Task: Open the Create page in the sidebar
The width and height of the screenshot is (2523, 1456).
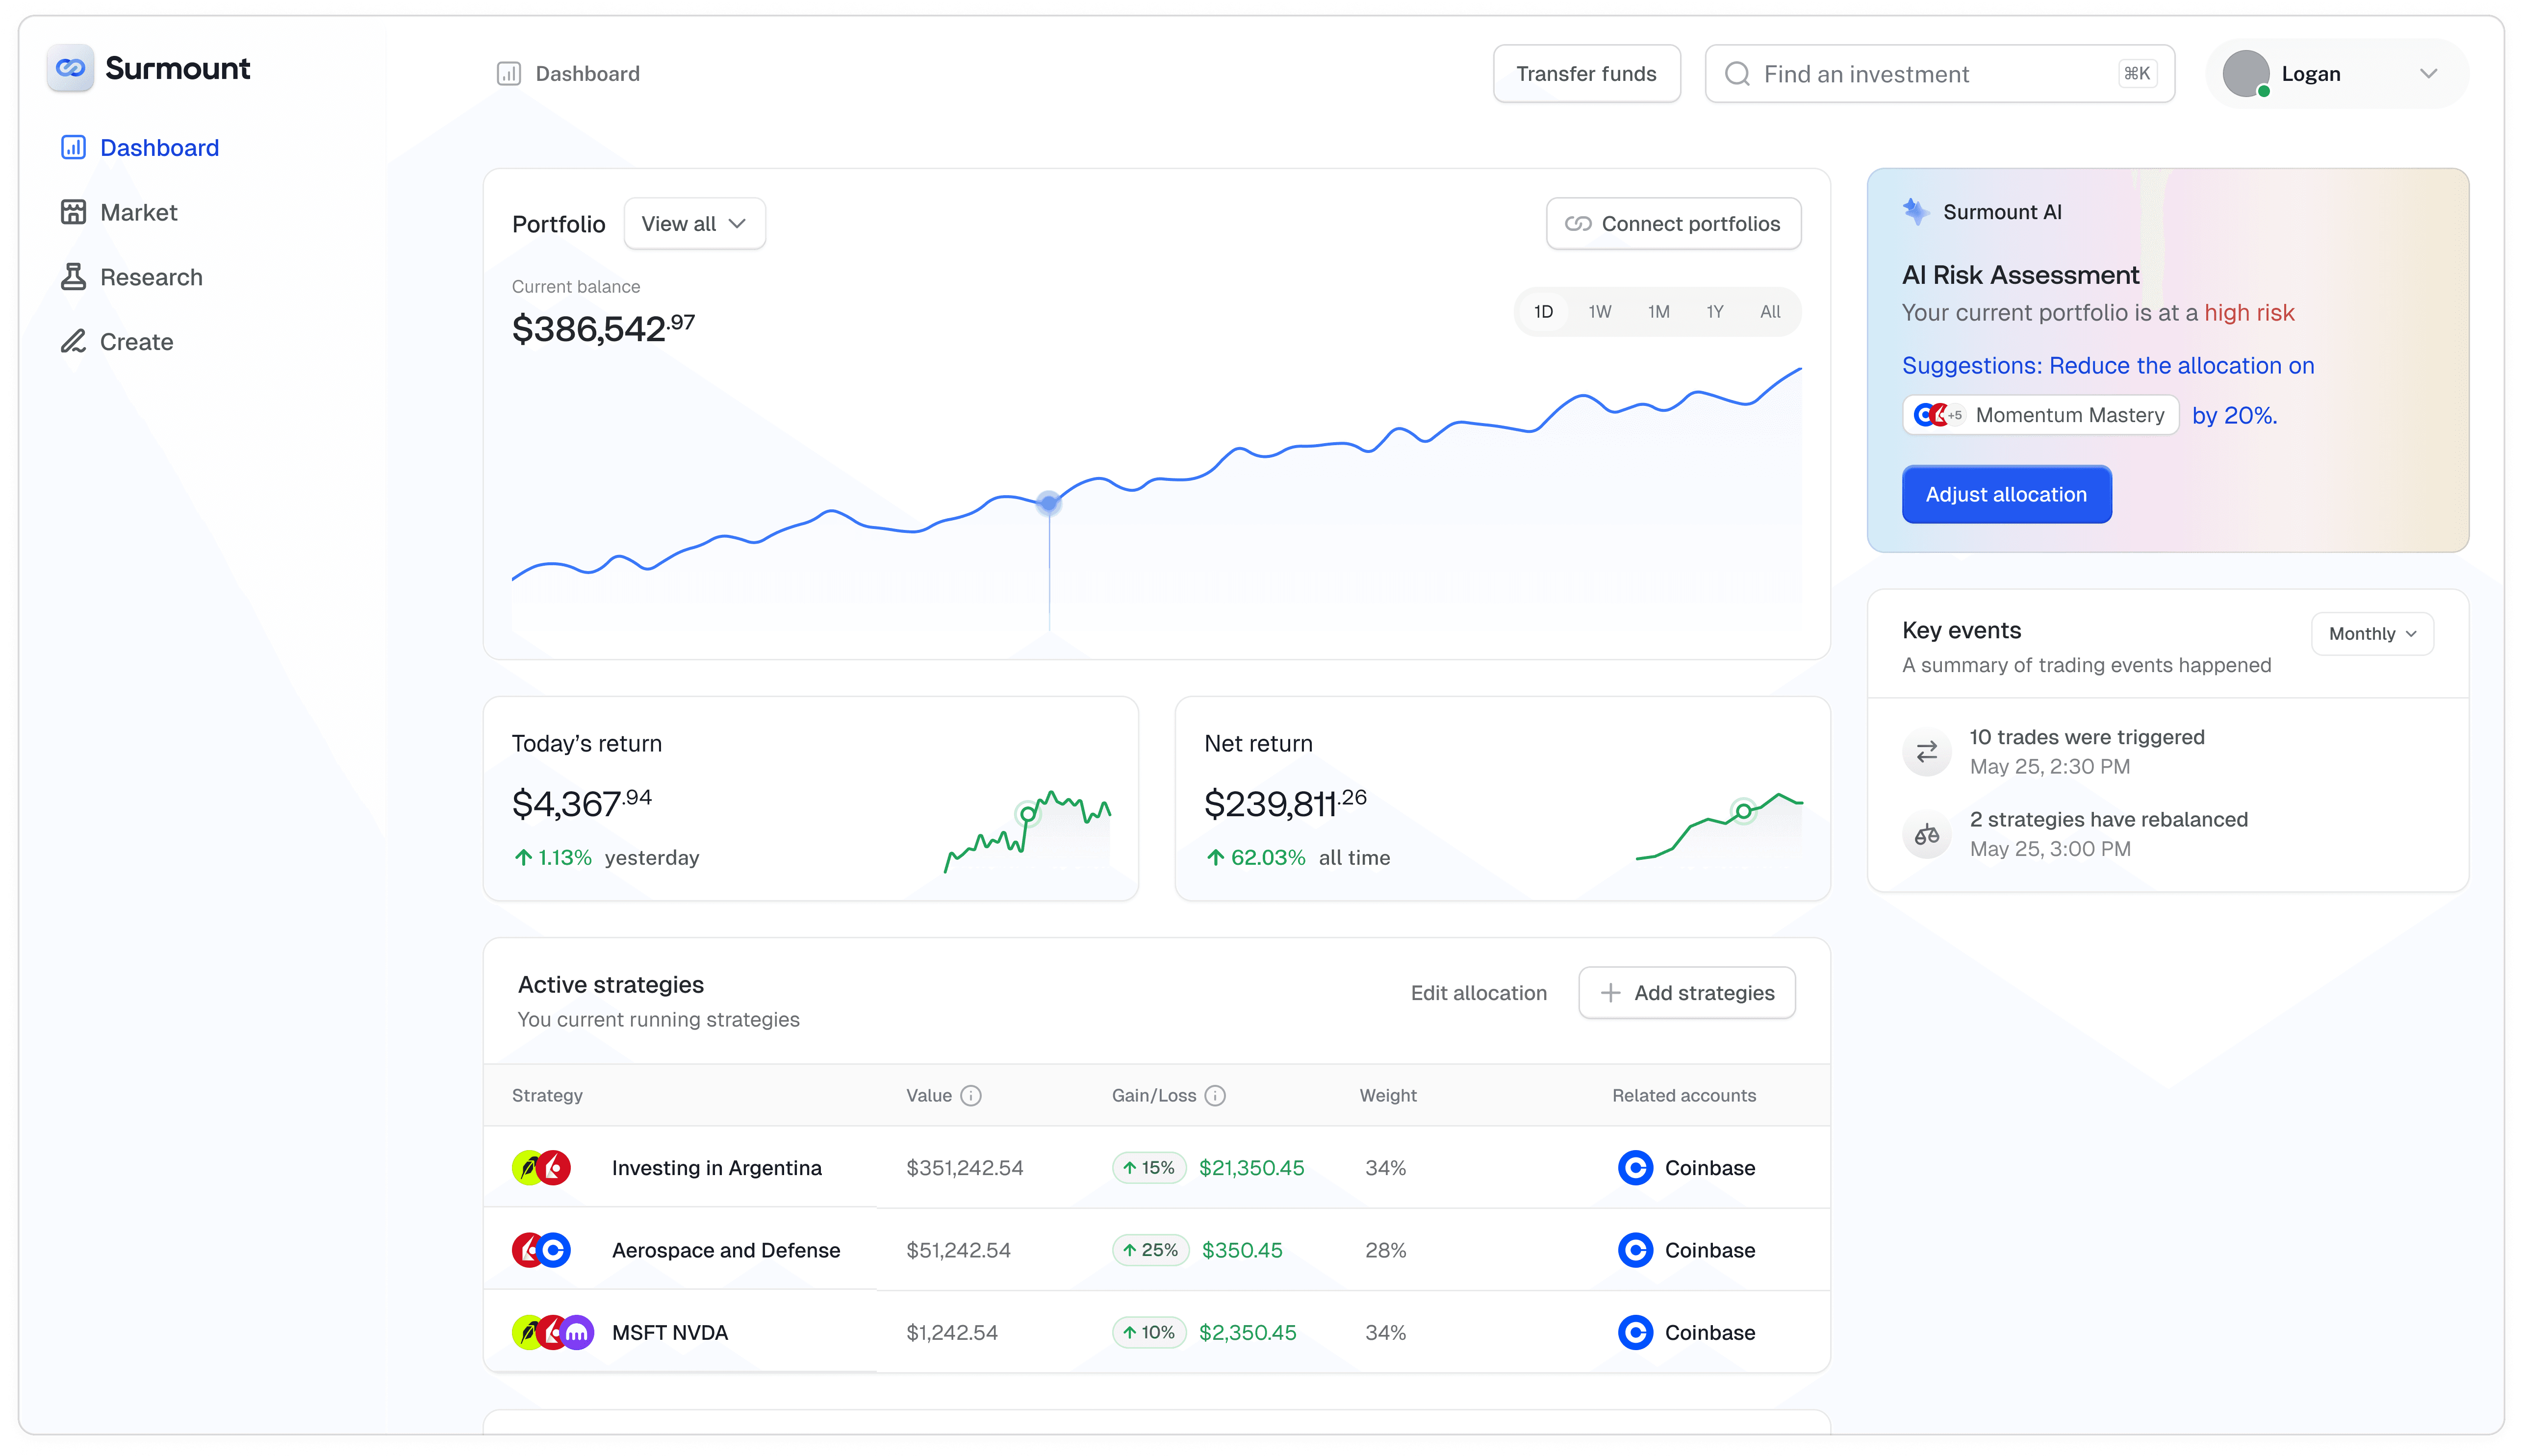Action: [136, 342]
